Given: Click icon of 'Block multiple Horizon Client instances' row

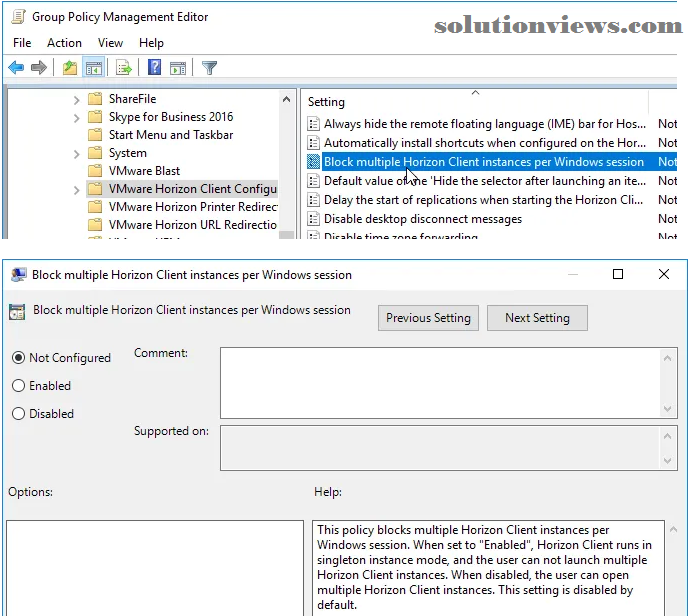Looking at the screenshot, I should point(313,162).
